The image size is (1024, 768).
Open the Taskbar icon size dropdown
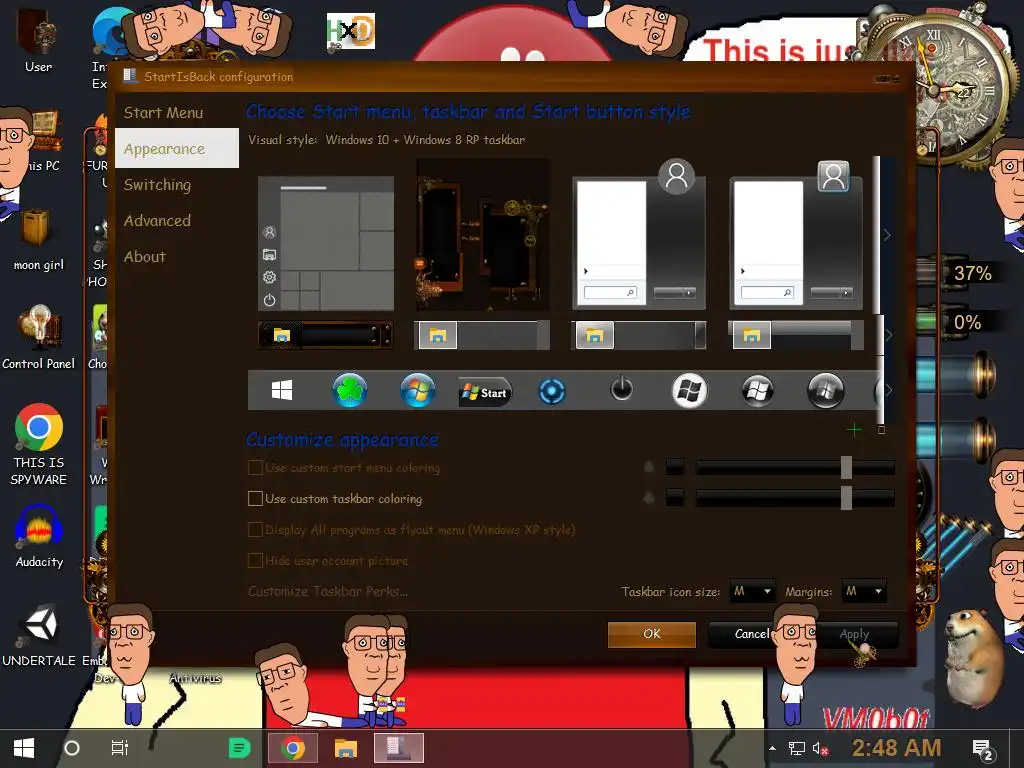[x=752, y=591]
